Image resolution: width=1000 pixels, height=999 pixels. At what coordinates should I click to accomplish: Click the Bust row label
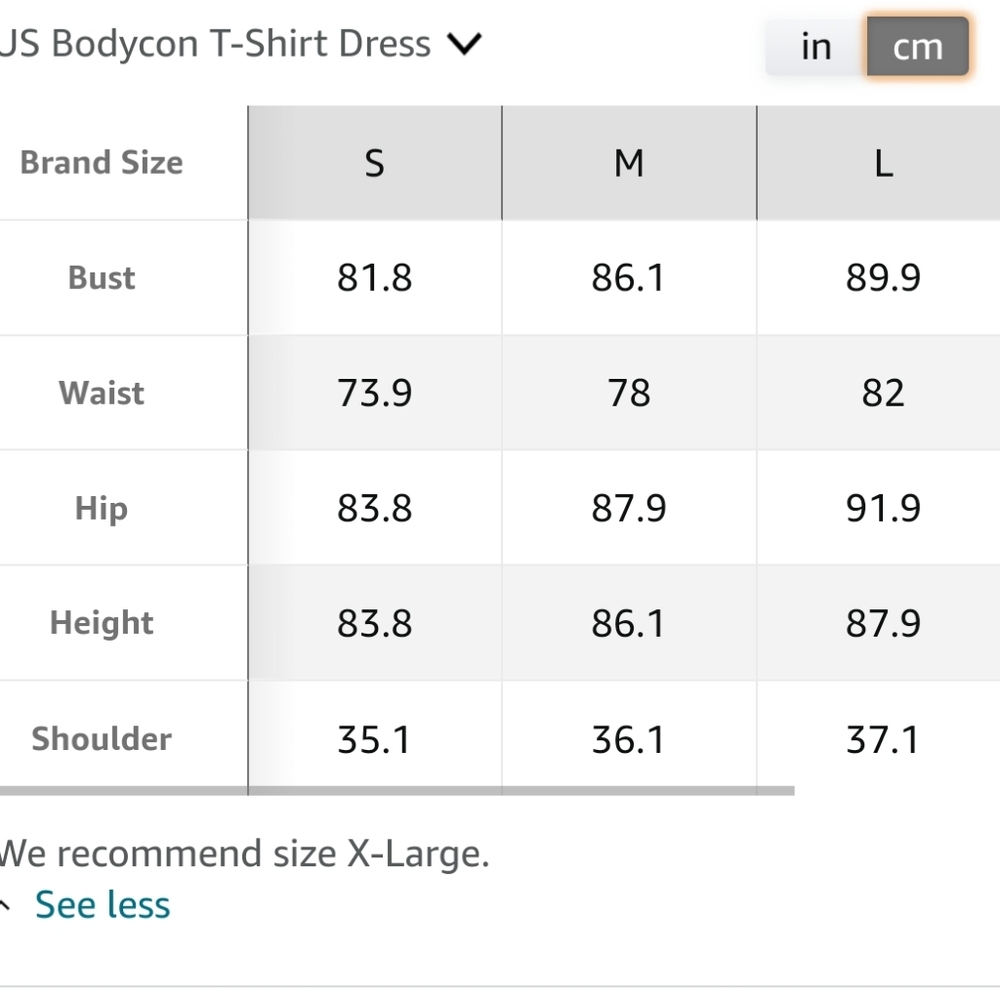tap(101, 278)
